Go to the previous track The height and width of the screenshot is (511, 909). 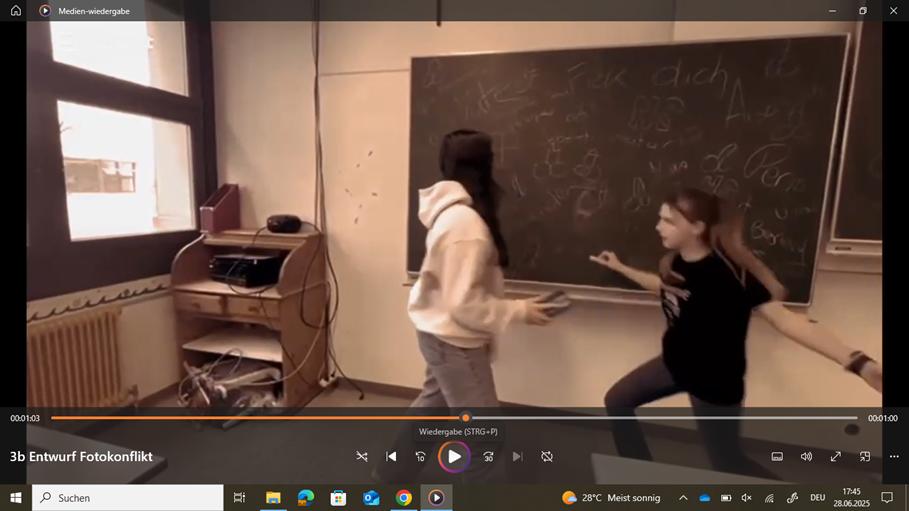tap(391, 456)
